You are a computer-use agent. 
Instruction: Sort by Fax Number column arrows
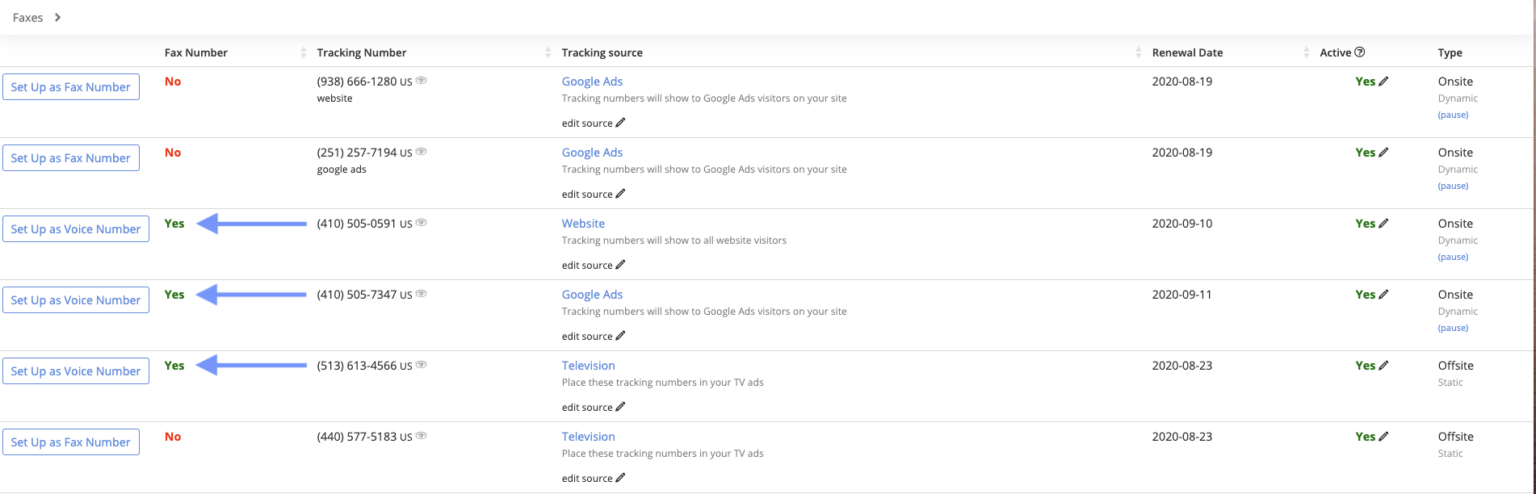[304, 53]
